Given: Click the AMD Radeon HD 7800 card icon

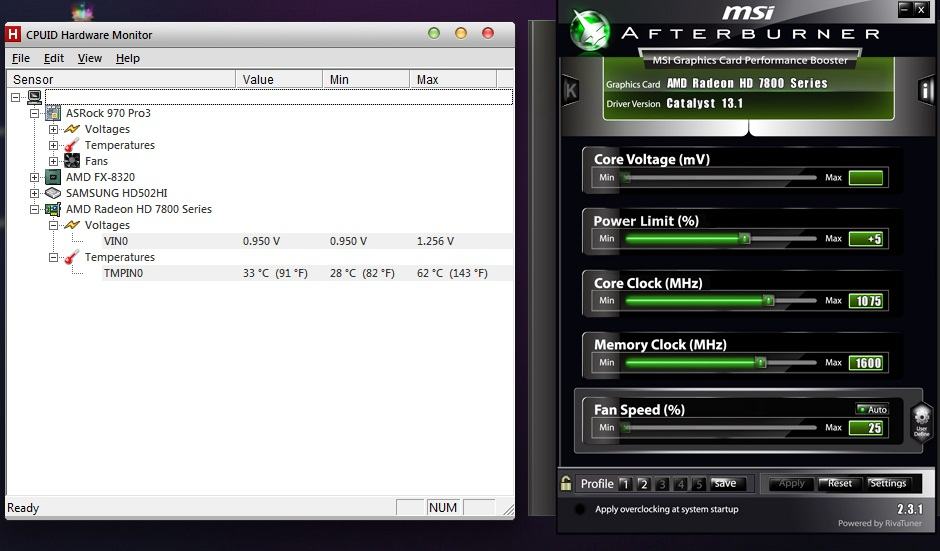Looking at the screenshot, I should point(53,209).
